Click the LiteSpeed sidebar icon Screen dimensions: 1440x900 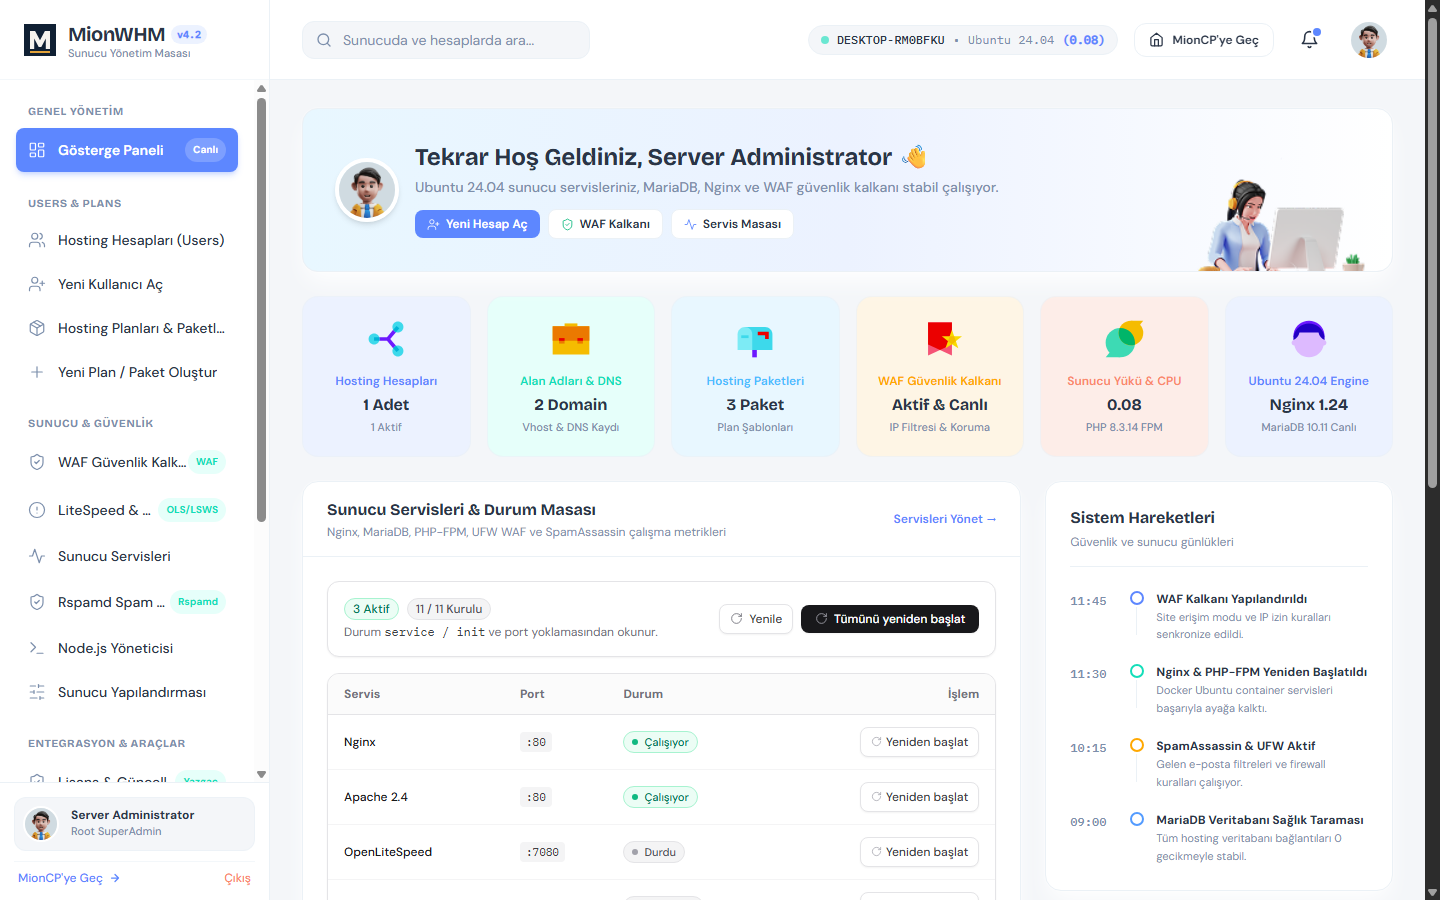[x=37, y=510]
